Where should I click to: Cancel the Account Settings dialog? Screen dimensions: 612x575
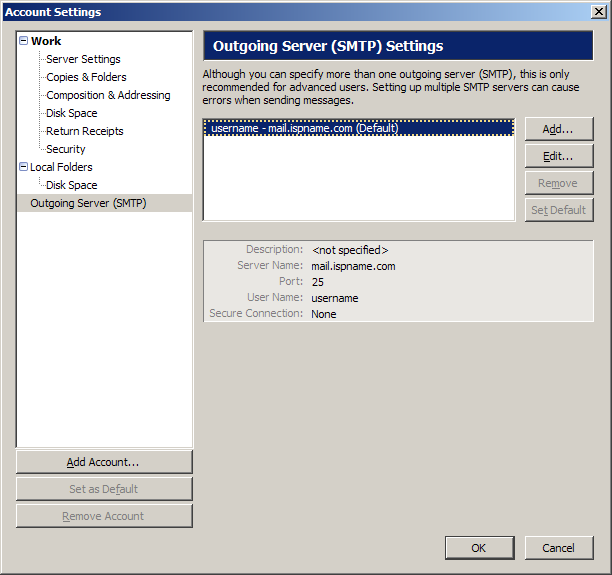click(x=559, y=548)
